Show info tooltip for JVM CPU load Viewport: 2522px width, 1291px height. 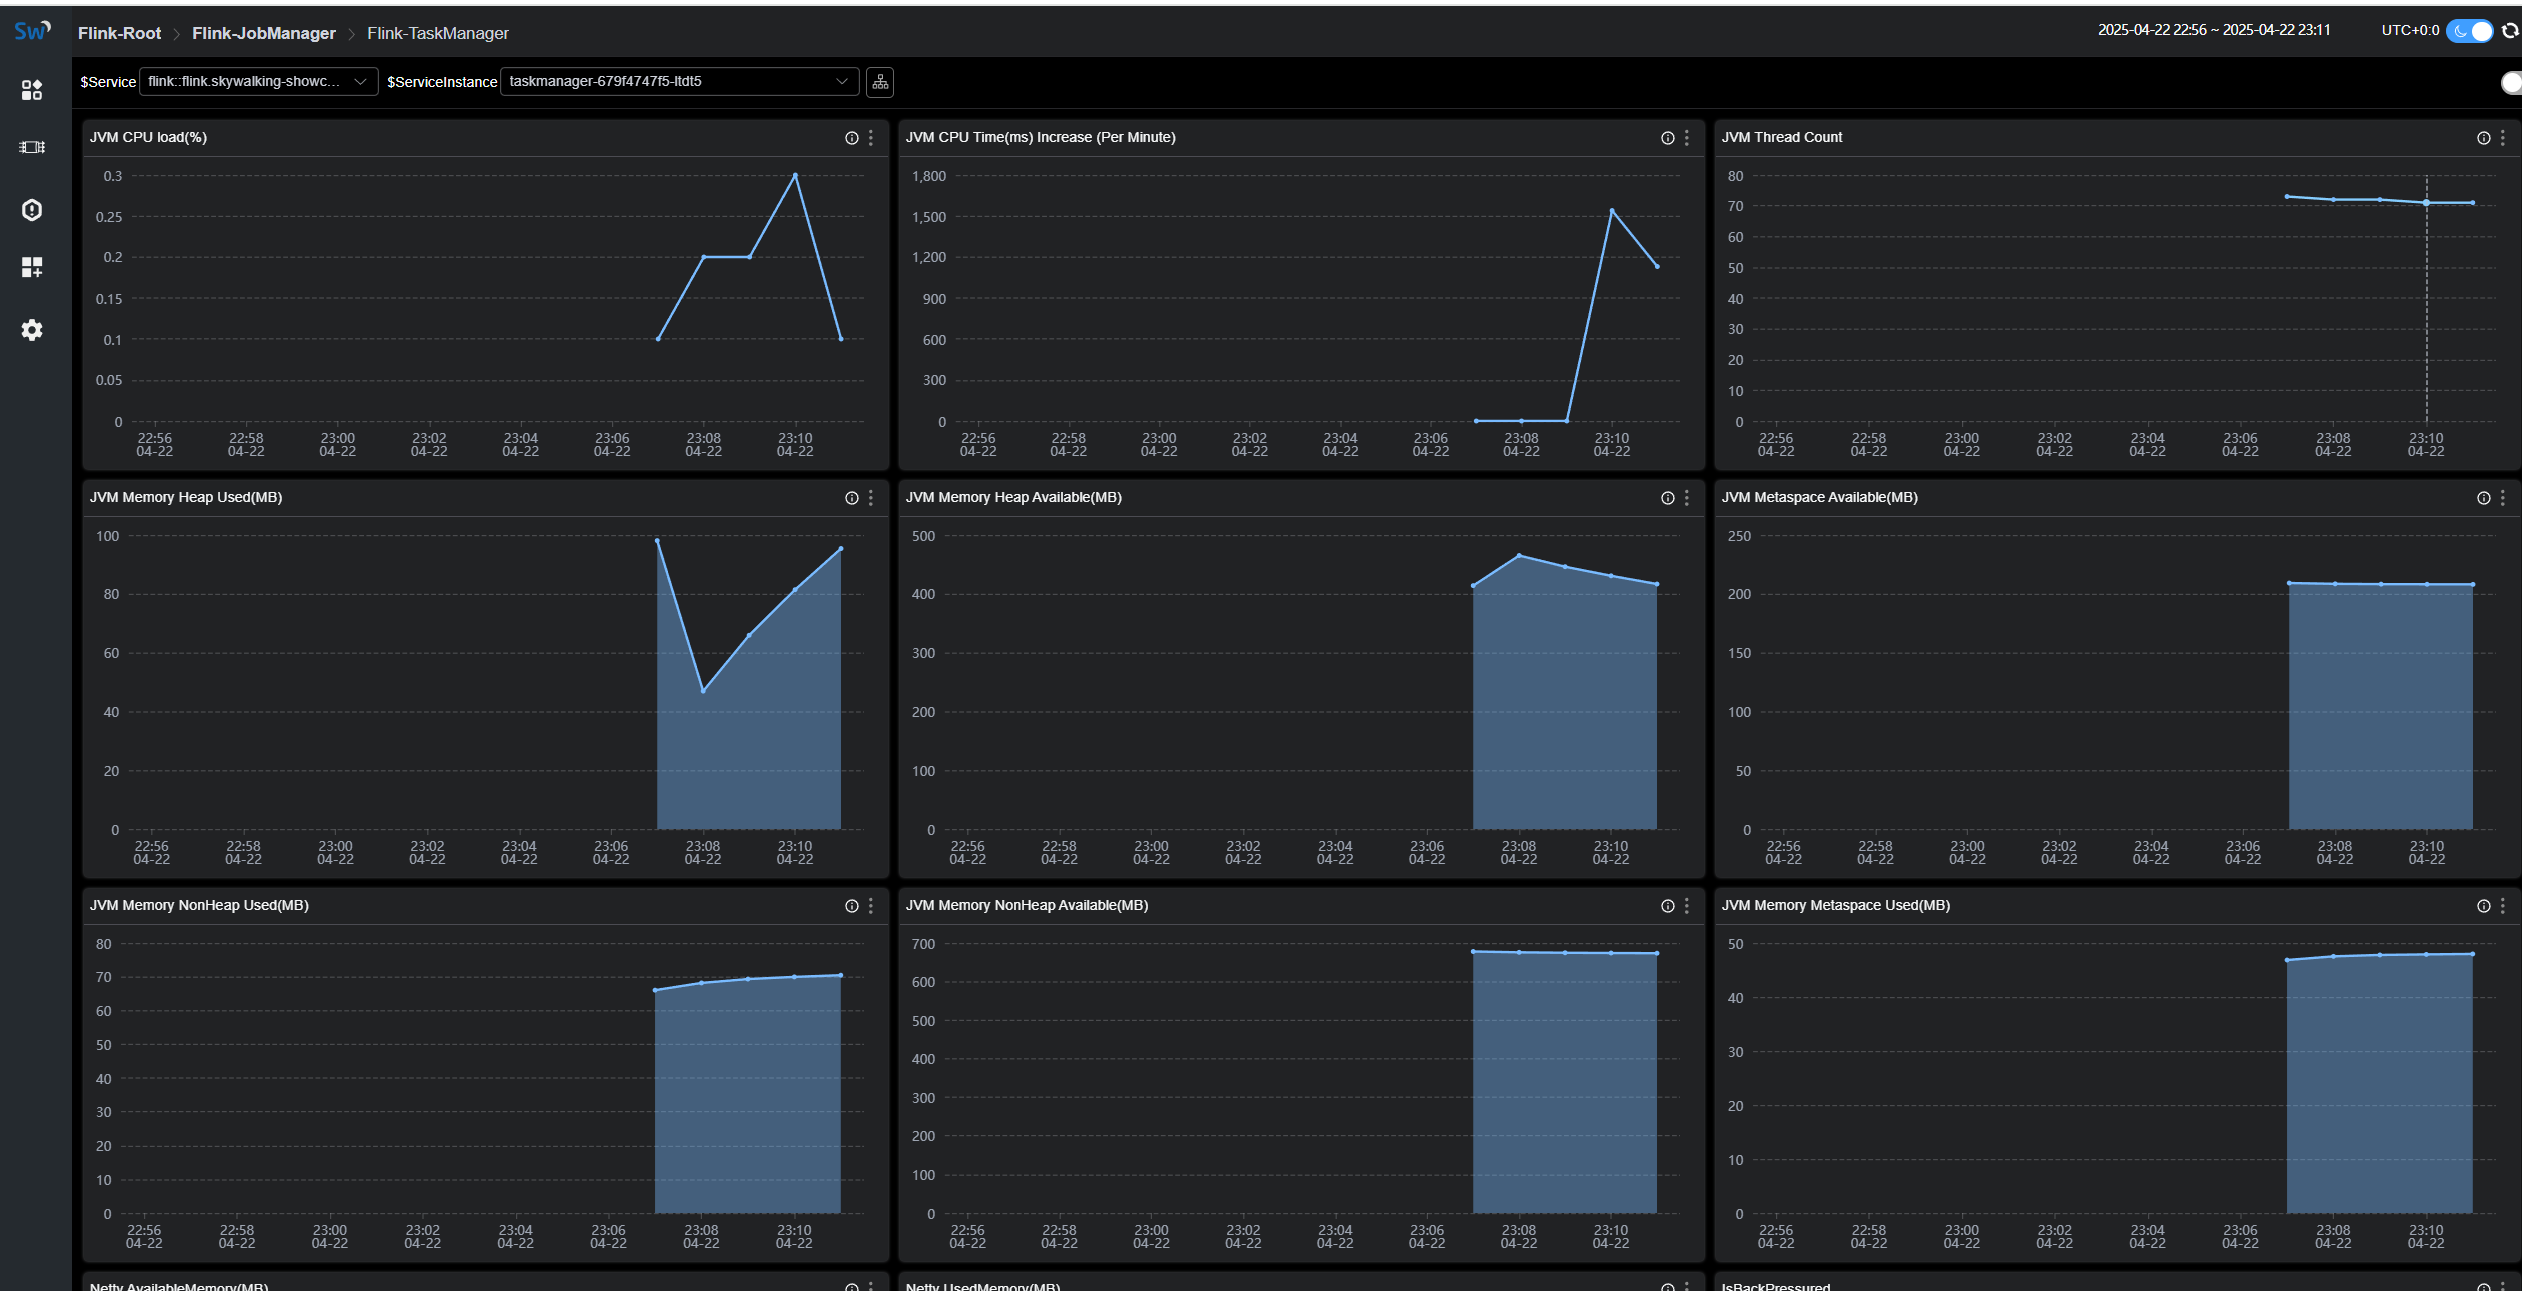click(852, 138)
